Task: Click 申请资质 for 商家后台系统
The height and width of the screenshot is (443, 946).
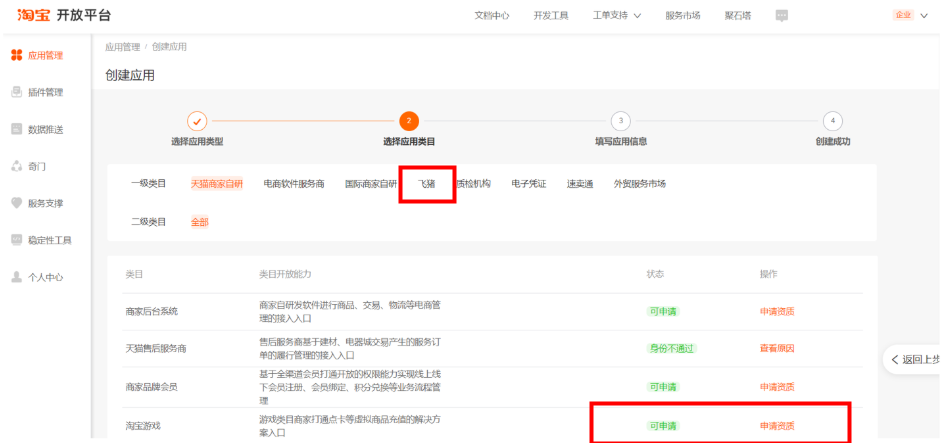Action: point(777,311)
